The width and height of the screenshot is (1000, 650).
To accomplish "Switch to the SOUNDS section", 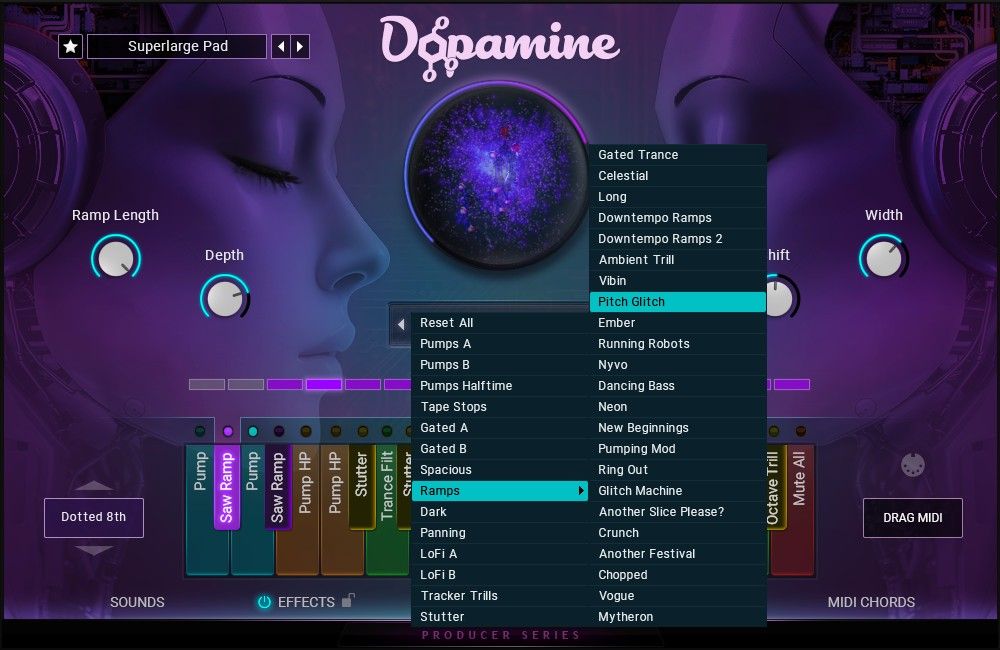I will coord(137,602).
